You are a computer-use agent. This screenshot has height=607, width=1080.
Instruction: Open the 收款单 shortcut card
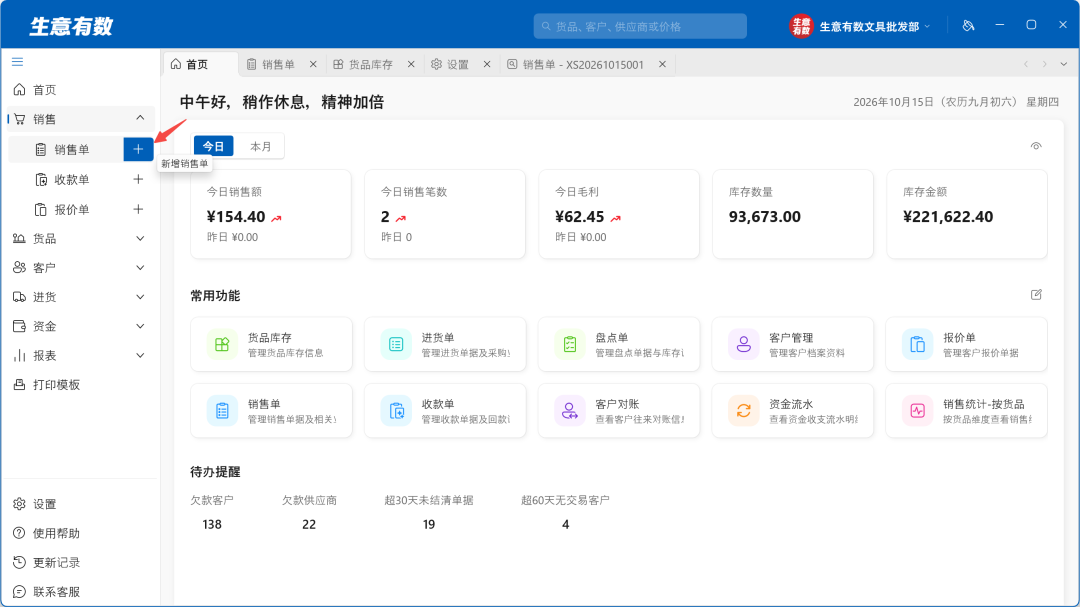[x=445, y=411]
